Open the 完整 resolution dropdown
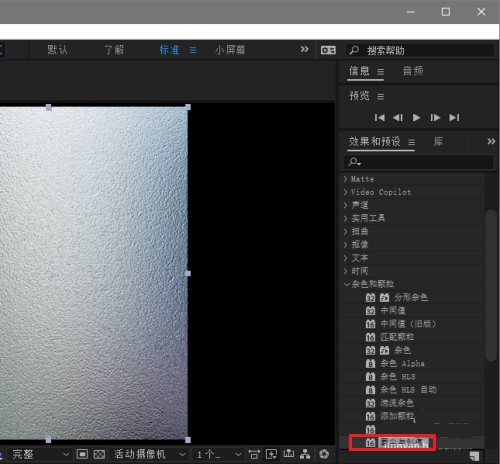The image size is (500, 464). [x=40, y=454]
